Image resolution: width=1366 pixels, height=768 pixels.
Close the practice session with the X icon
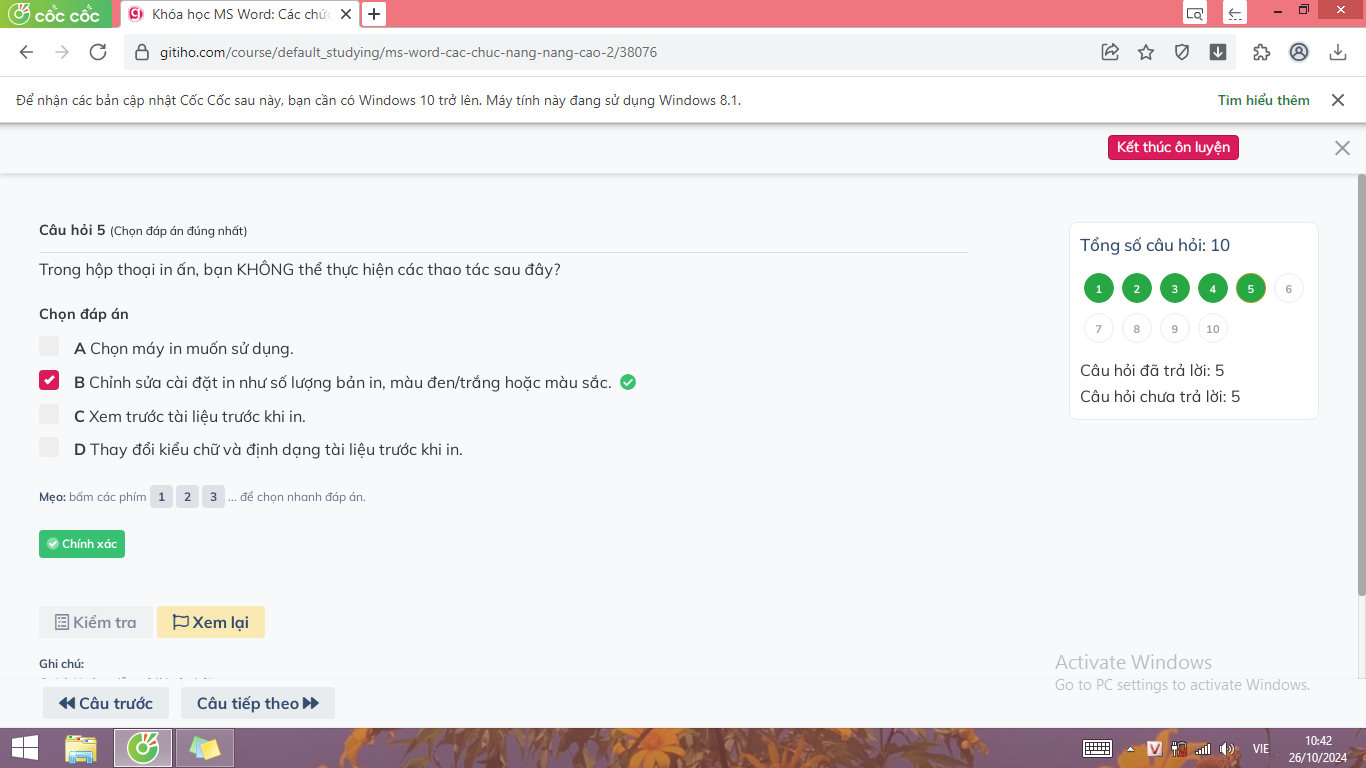coord(1342,148)
